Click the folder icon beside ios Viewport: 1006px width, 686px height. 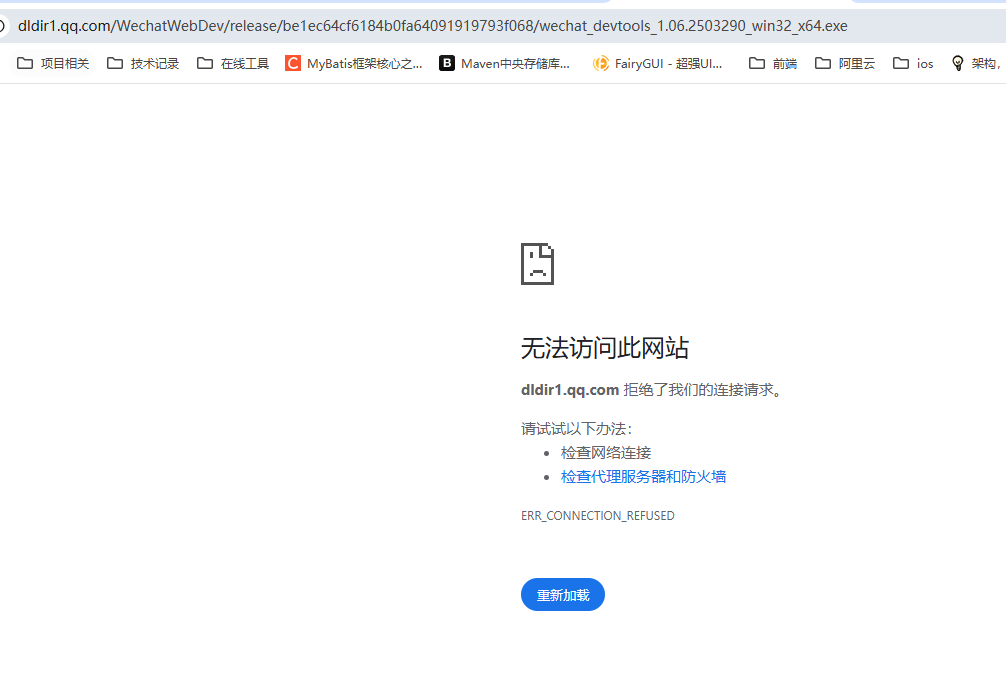tap(901, 63)
